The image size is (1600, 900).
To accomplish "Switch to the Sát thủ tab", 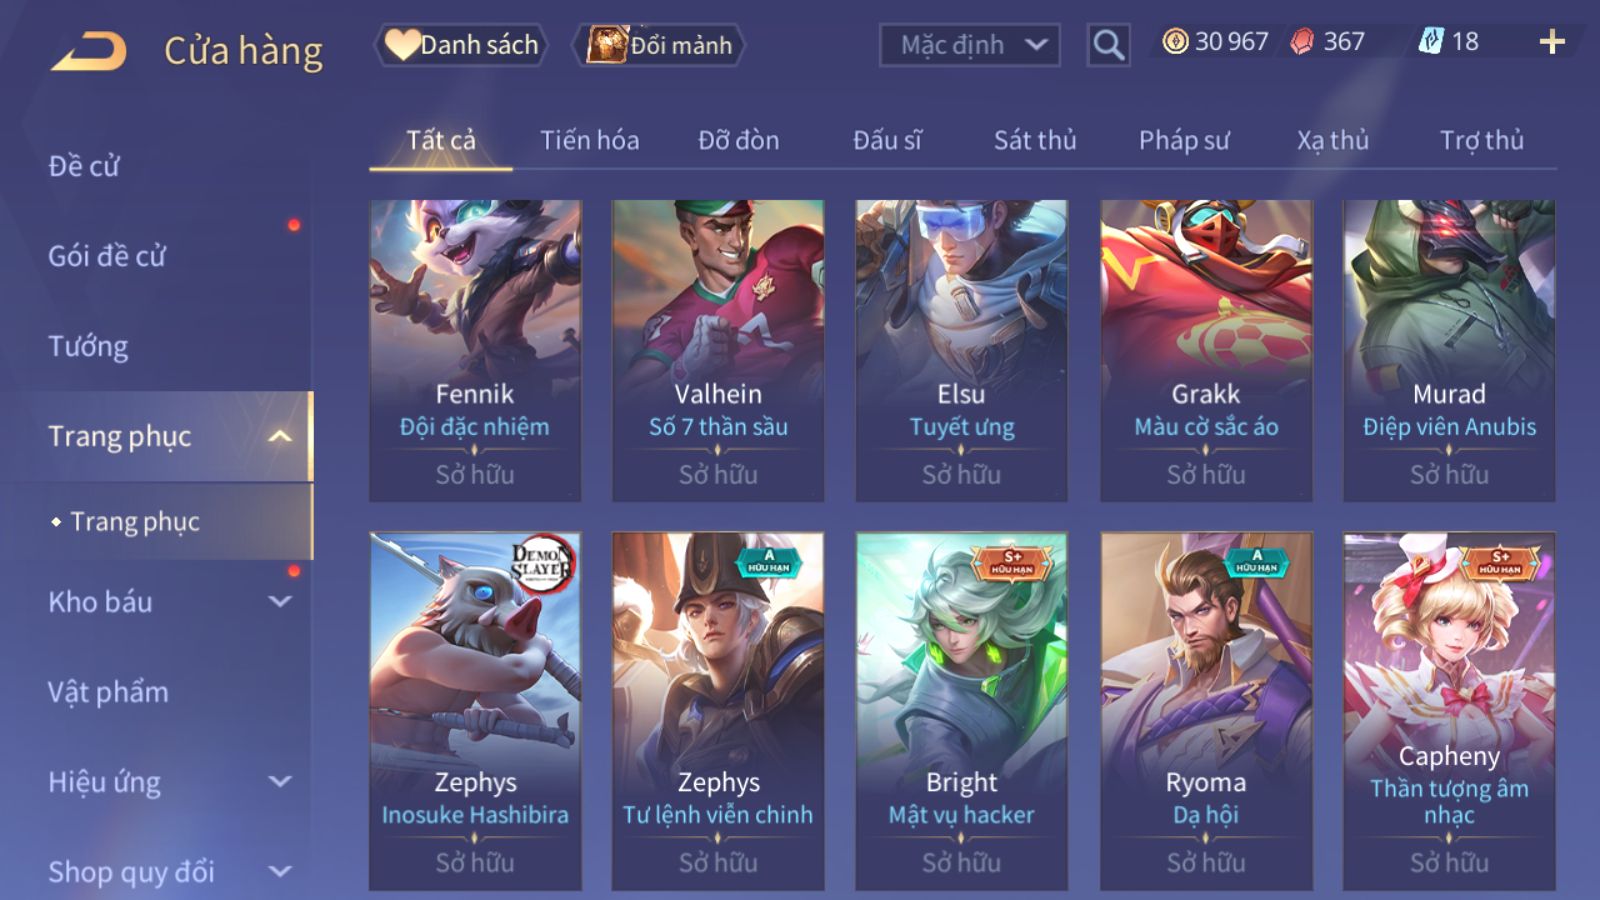I will 1035,140.
